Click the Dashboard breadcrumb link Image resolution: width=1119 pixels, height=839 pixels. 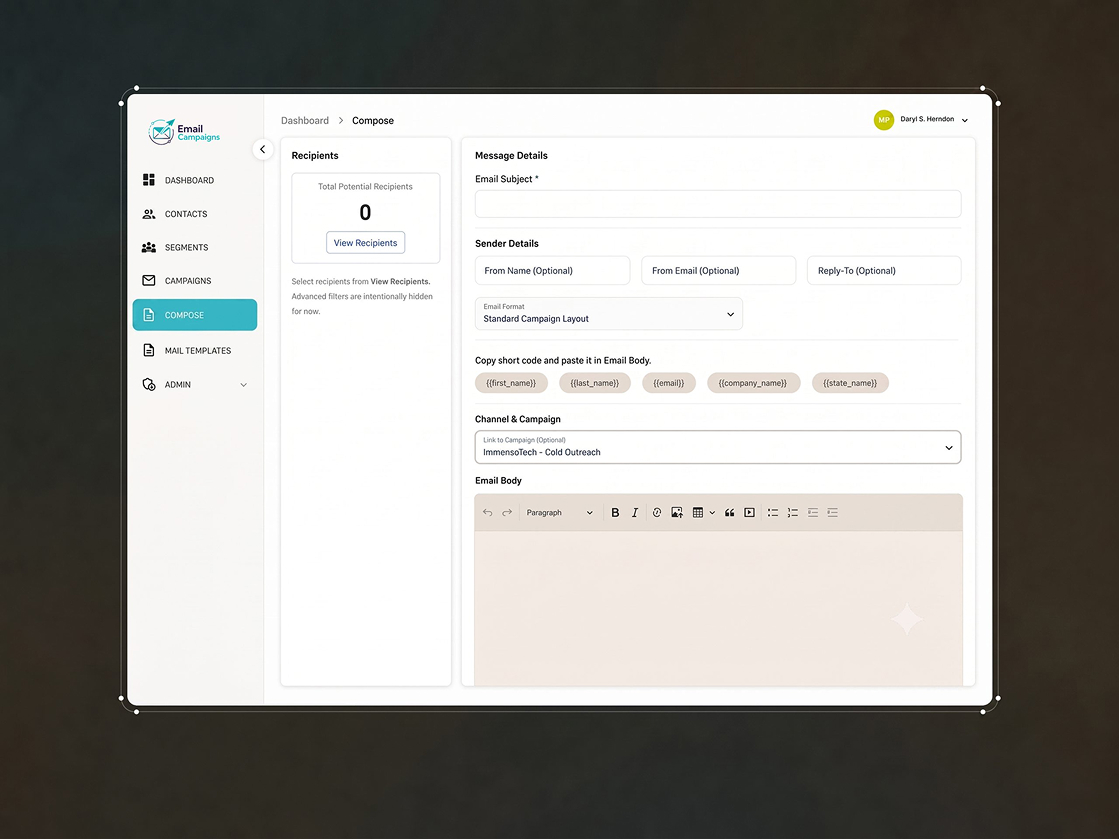(x=305, y=121)
